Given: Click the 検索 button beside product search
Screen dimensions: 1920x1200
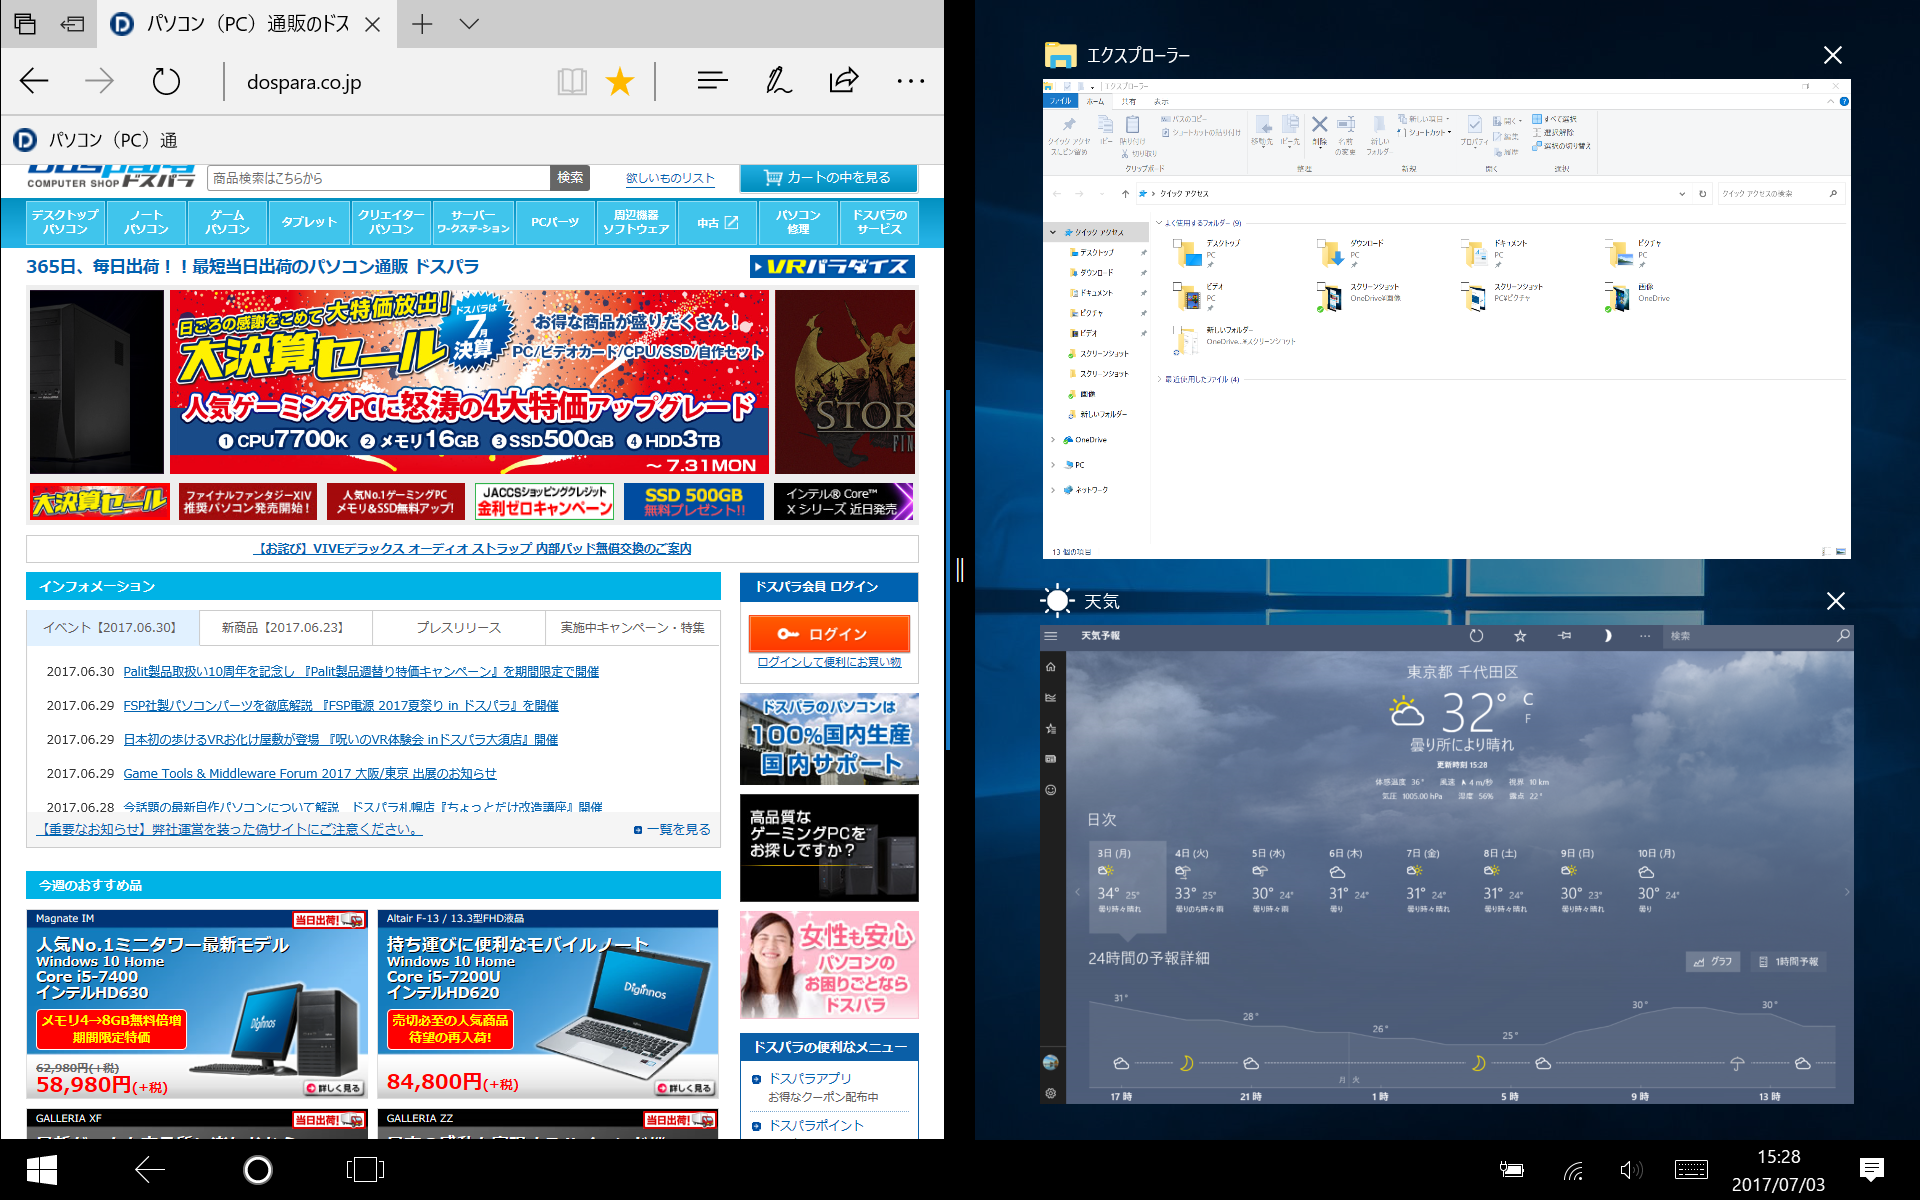Looking at the screenshot, I should pyautogui.click(x=570, y=178).
